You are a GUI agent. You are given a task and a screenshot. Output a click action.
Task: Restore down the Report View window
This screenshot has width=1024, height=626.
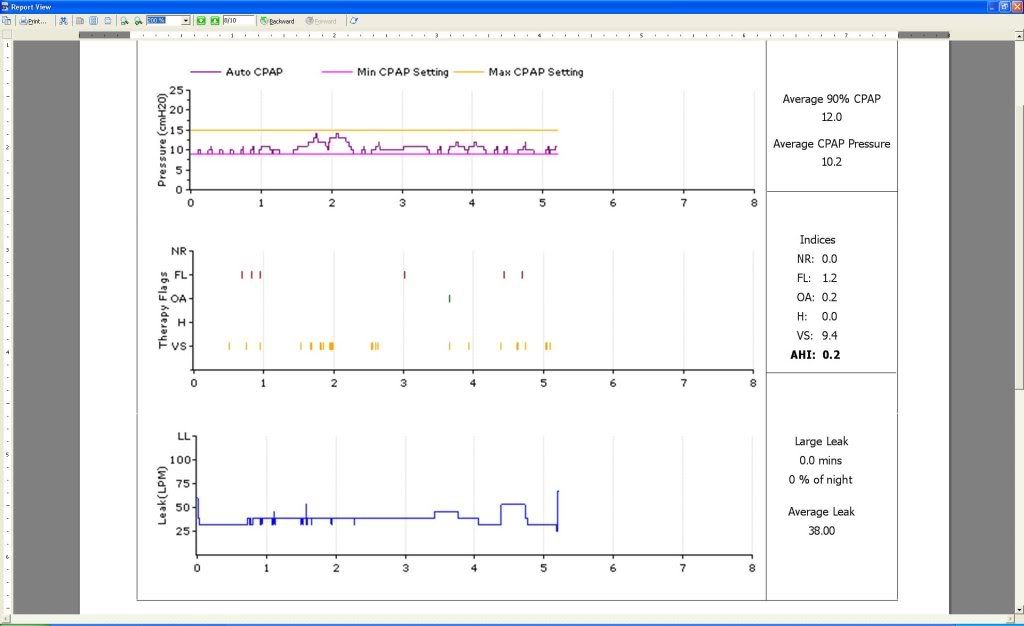(x=1002, y=6)
